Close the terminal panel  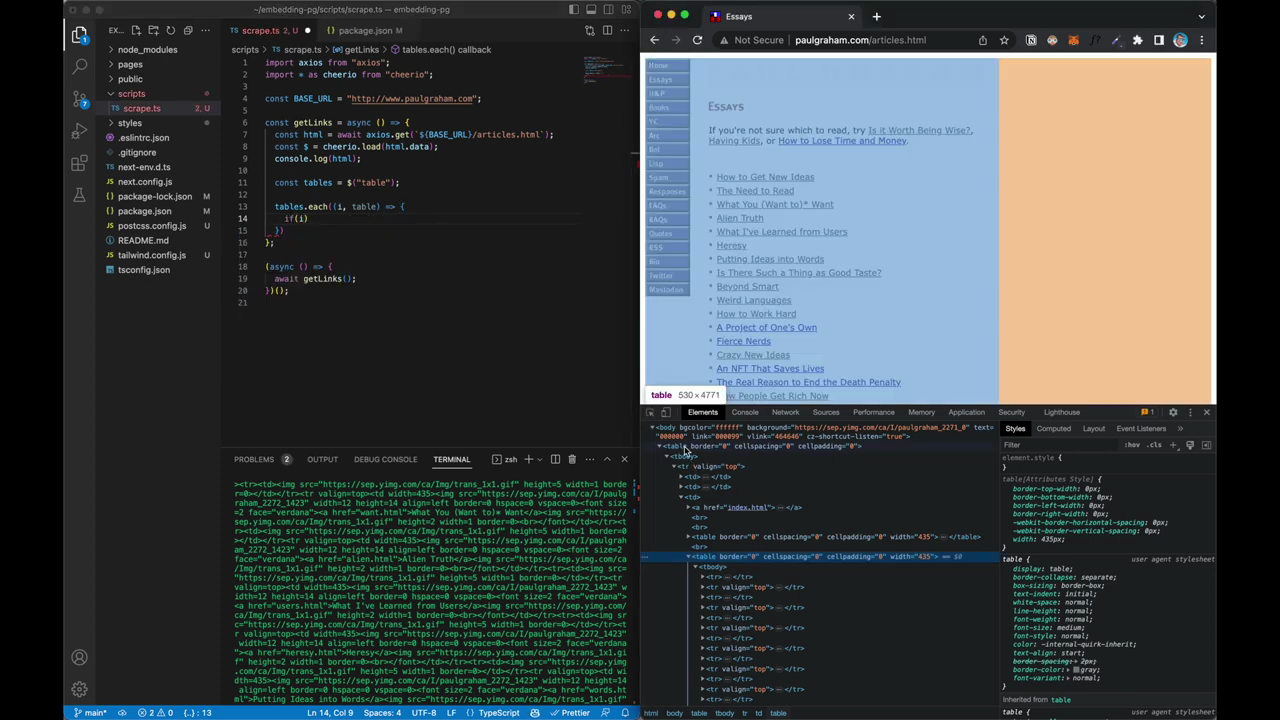point(625,459)
